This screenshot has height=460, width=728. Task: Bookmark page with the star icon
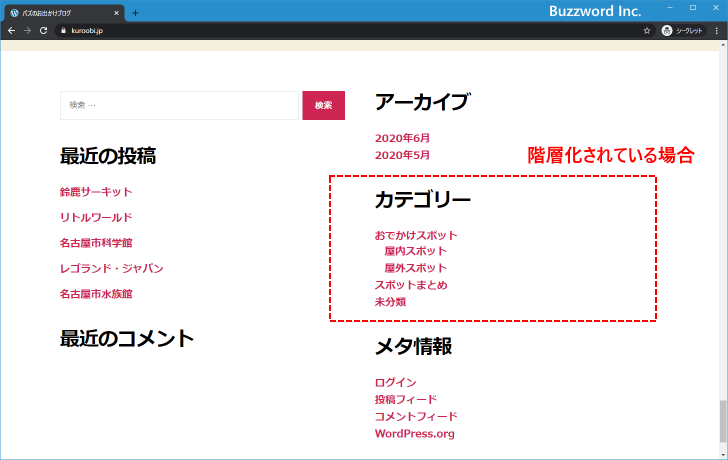[x=647, y=31]
